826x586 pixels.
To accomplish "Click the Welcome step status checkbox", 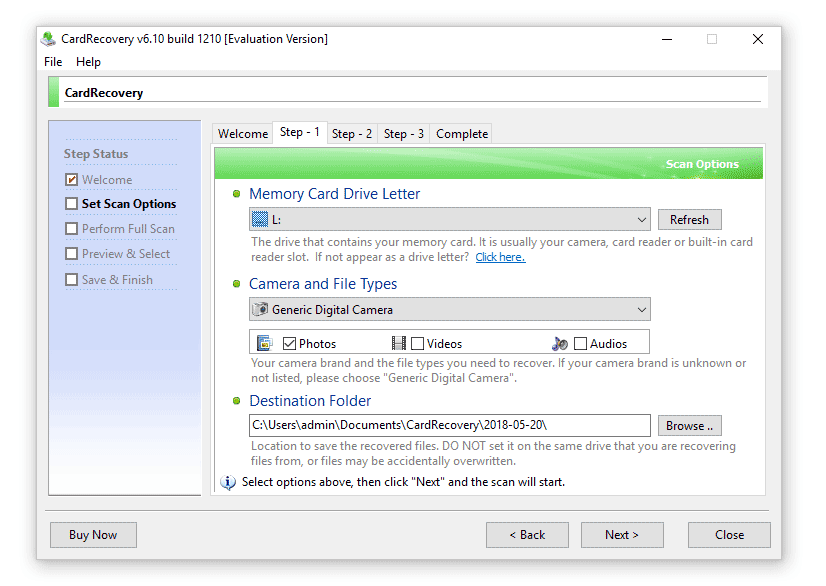I will 72,180.
